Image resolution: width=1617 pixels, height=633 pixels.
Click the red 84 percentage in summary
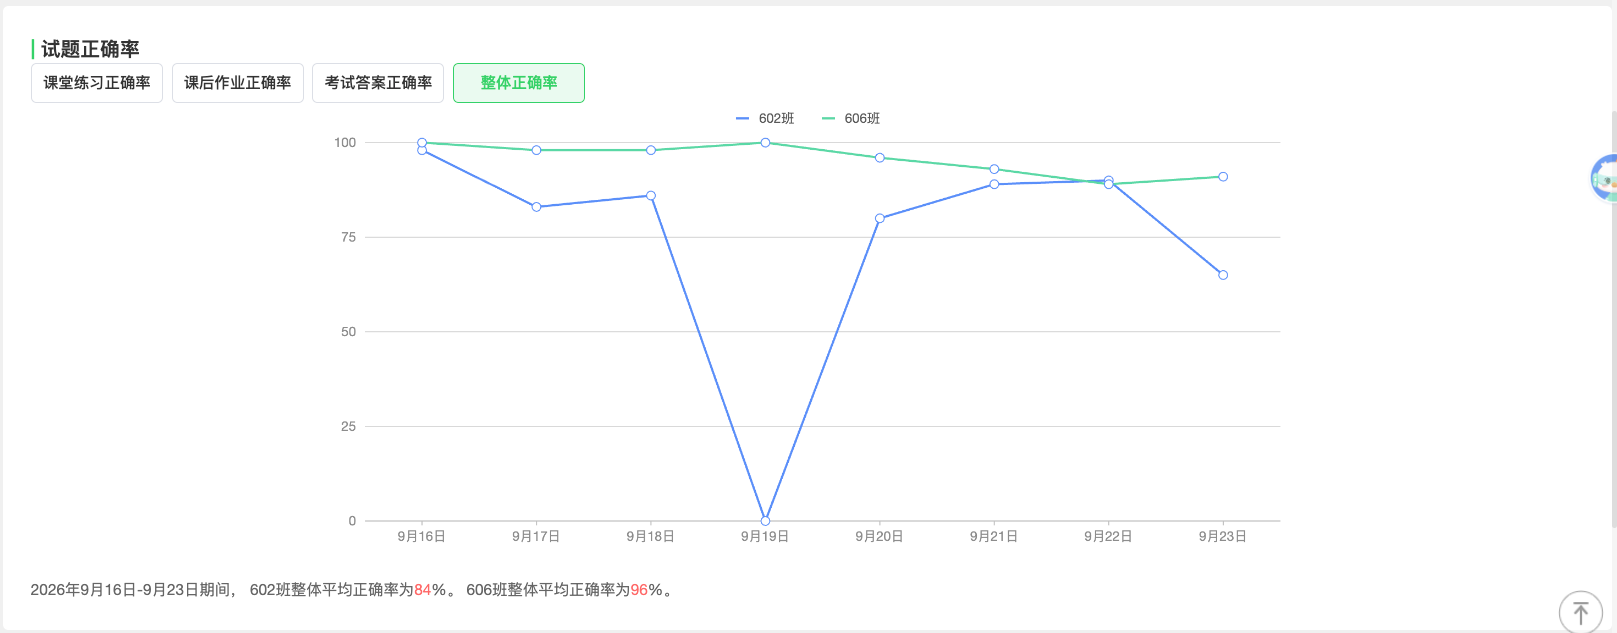423,590
